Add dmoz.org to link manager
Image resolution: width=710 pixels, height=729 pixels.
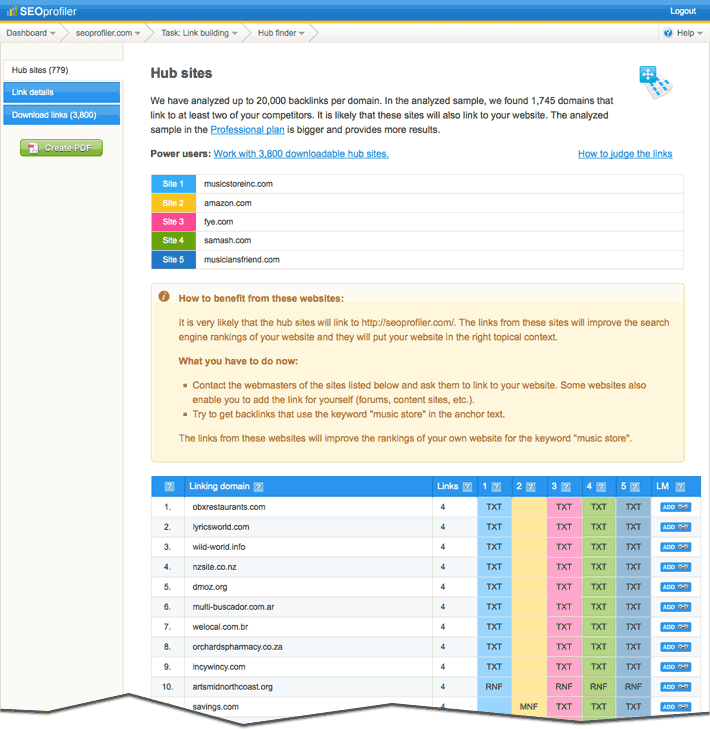[x=676, y=587]
